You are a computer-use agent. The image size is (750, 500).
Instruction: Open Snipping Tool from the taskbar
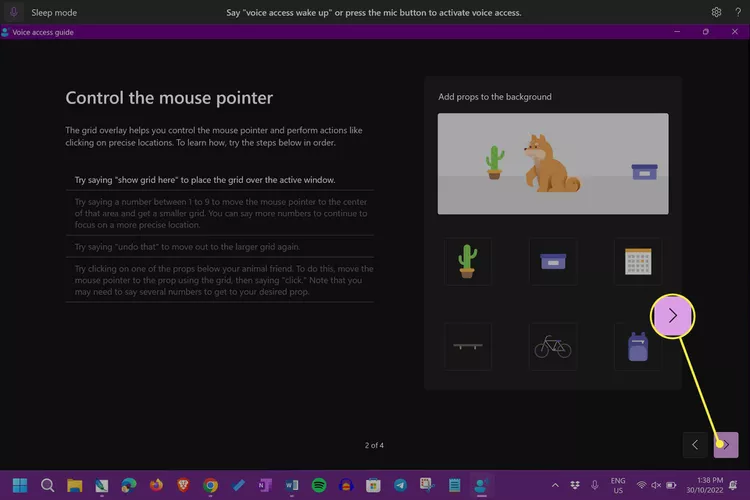[427, 485]
